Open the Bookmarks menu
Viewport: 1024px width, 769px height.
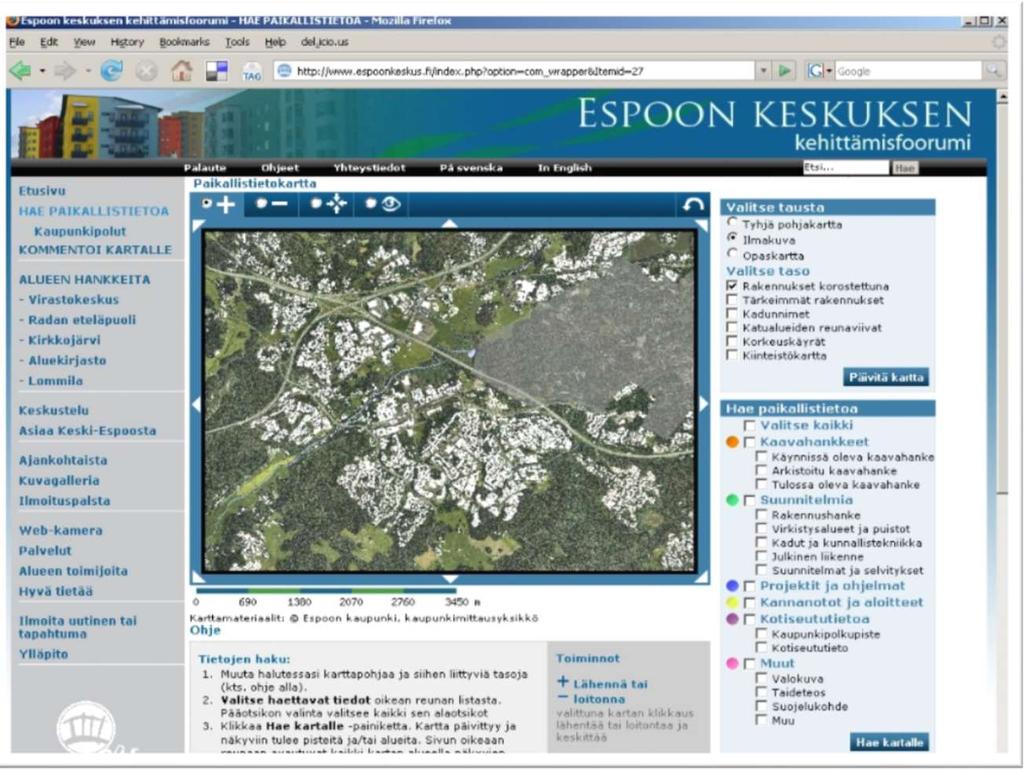pyautogui.click(x=184, y=42)
